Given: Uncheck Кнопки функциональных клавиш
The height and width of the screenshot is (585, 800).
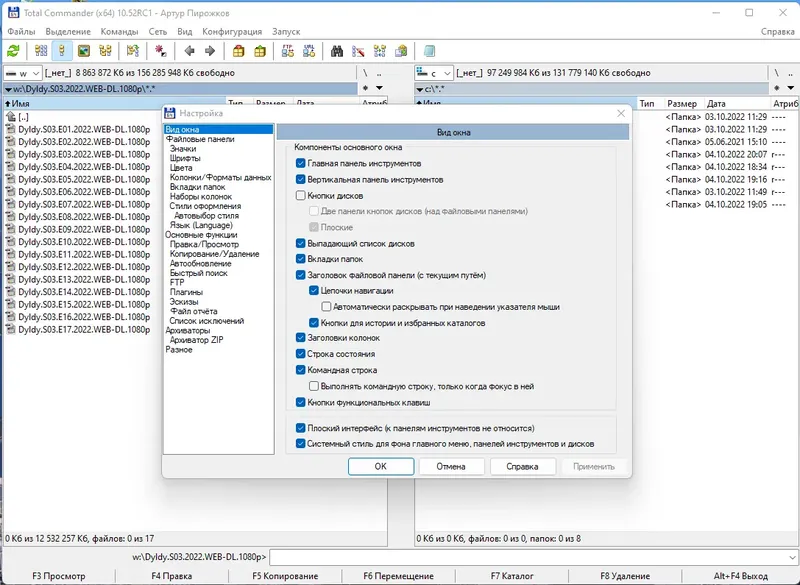Looking at the screenshot, I should (301, 402).
